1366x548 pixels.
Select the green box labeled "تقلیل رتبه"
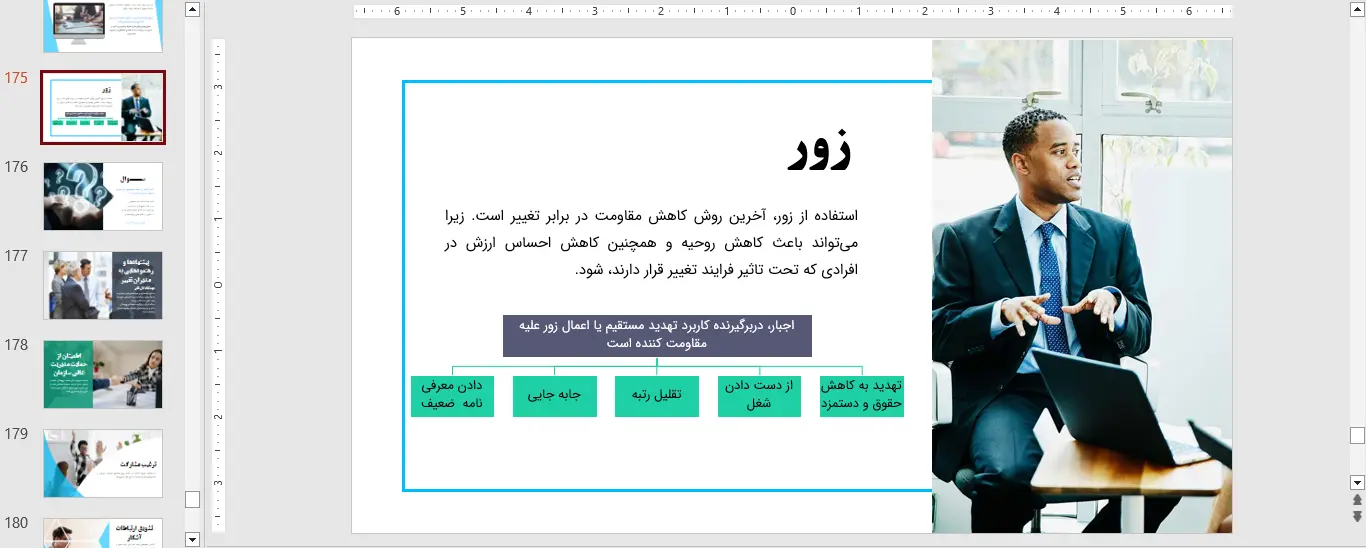[656, 396]
